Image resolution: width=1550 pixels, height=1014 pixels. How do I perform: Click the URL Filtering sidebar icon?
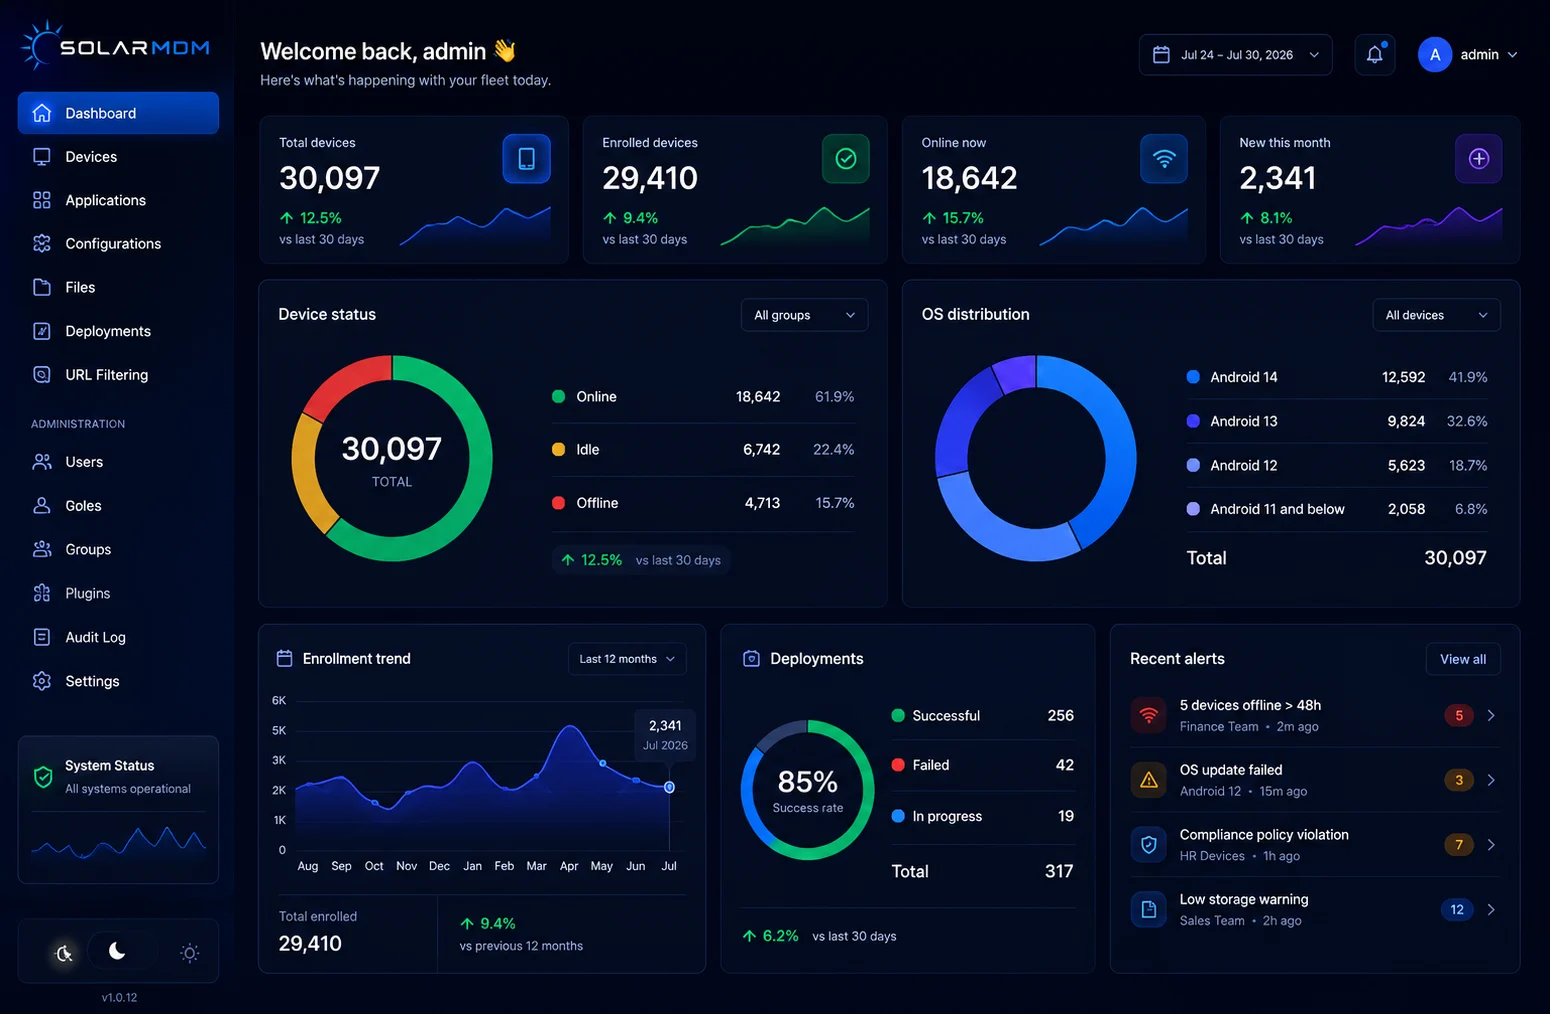42,375
